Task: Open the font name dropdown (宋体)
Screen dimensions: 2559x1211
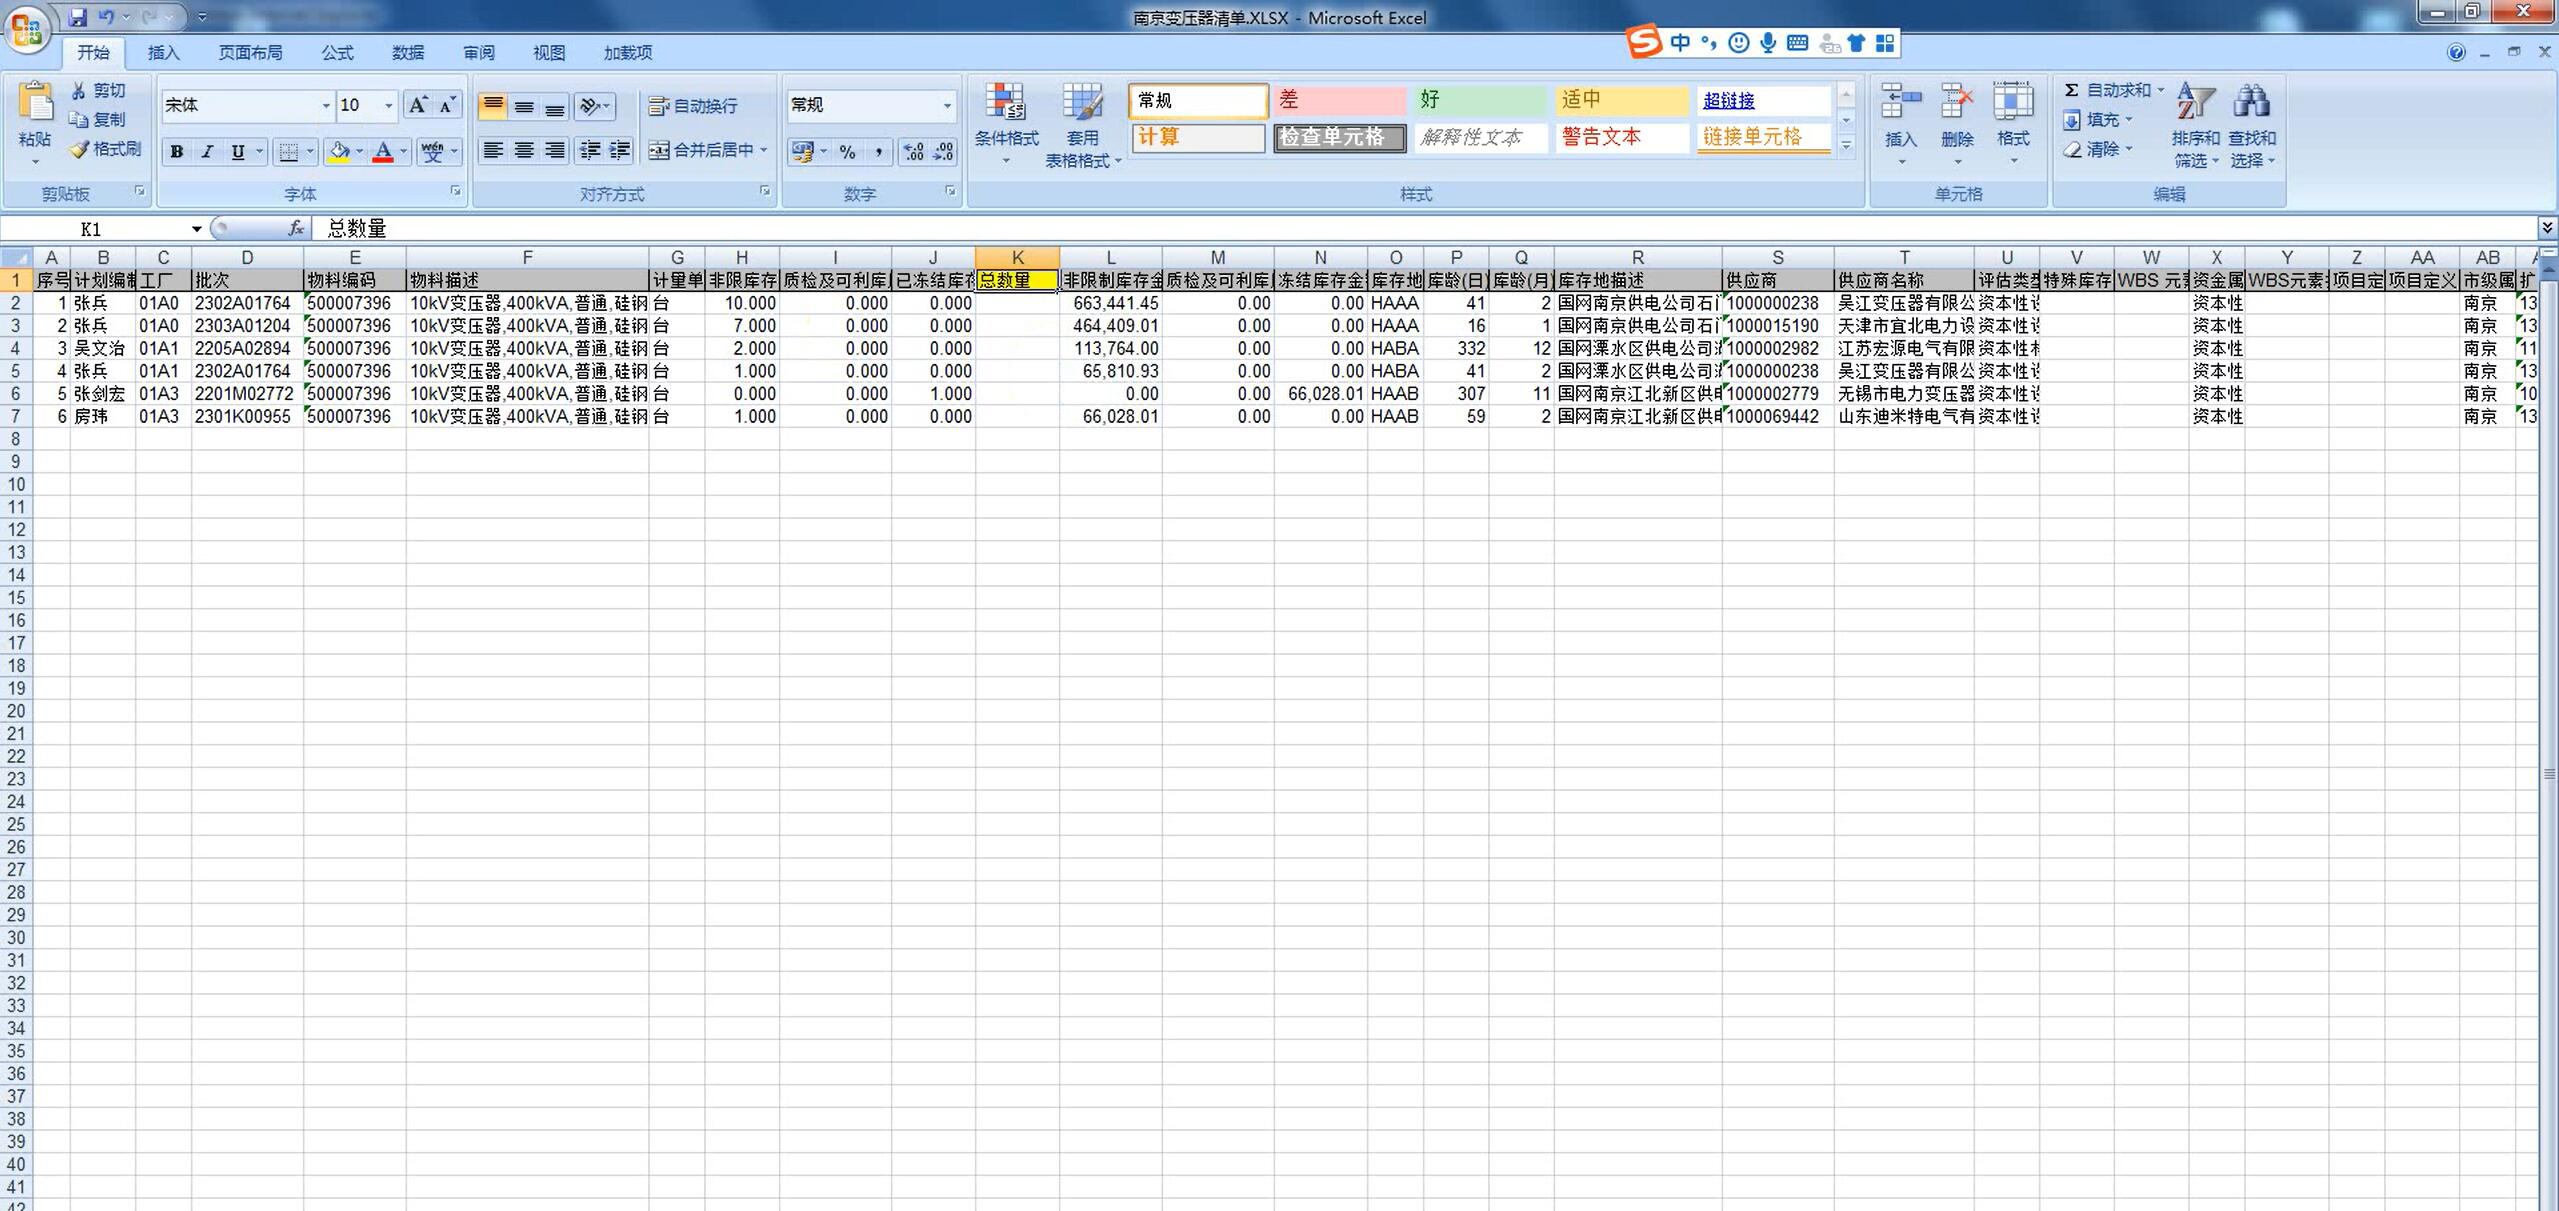Action: tap(325, 106)
